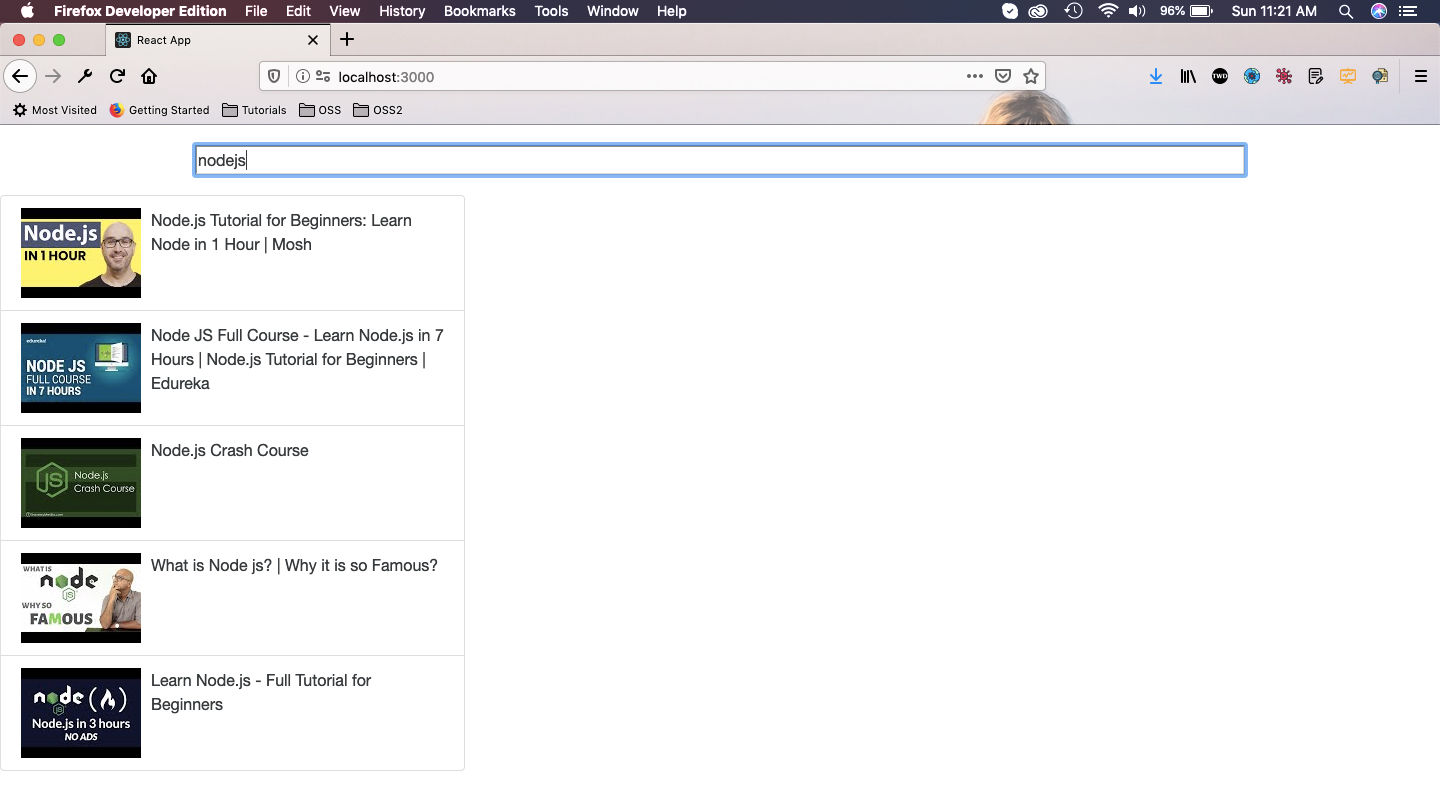Viewport: 1440px width, 811px height.
Task: Open developer tools wrench icon
Action: pyautogui.click(x=85, y=76)
